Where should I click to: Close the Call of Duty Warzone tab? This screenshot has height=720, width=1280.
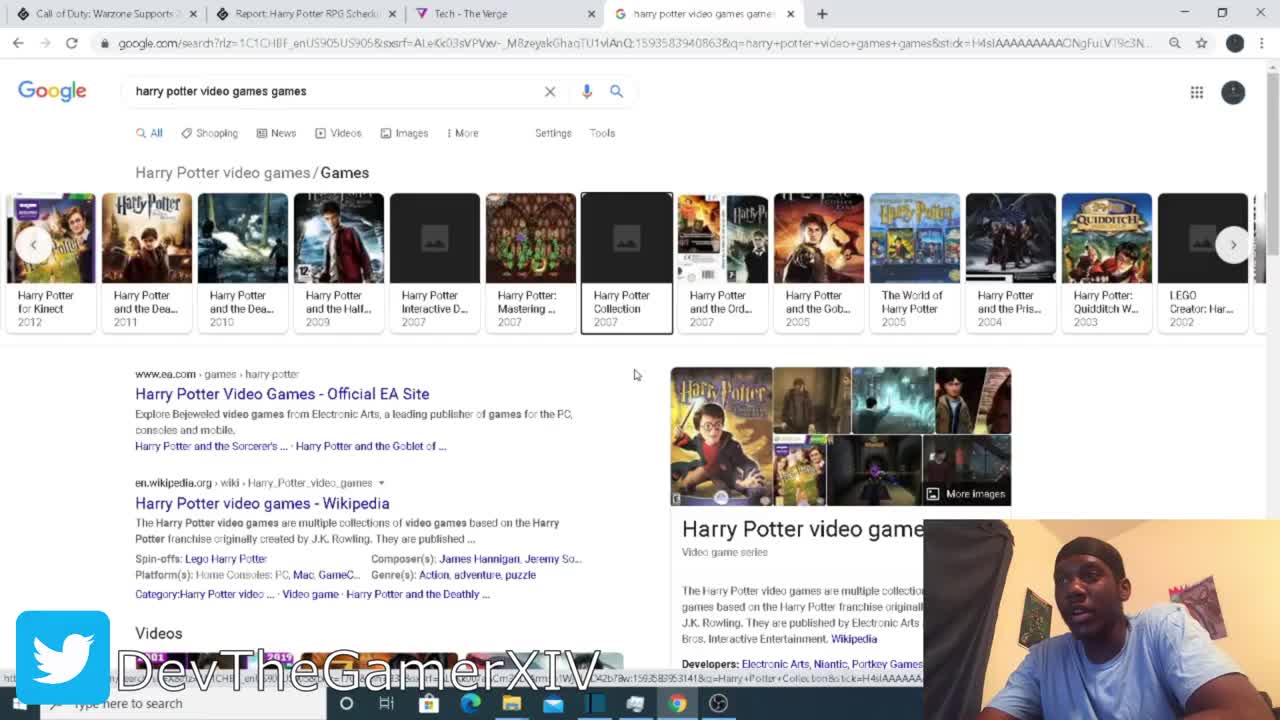193,14
